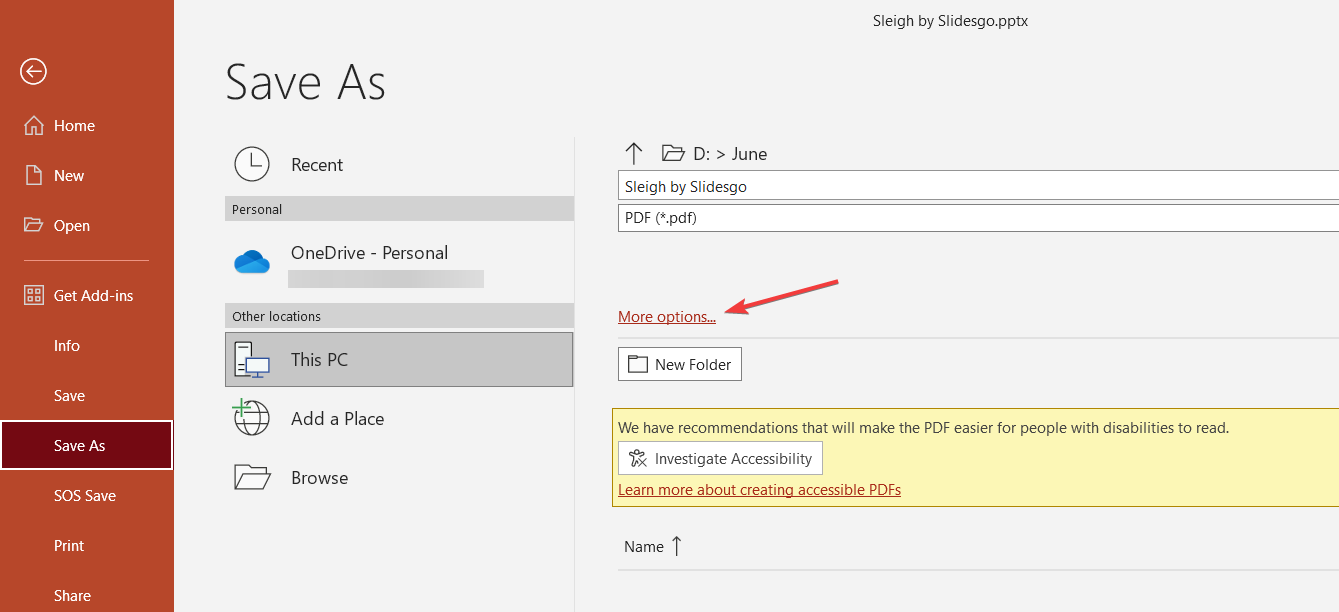Select This PC location
The height and width of the screenshot is (612, 1339).
point(399,359)
